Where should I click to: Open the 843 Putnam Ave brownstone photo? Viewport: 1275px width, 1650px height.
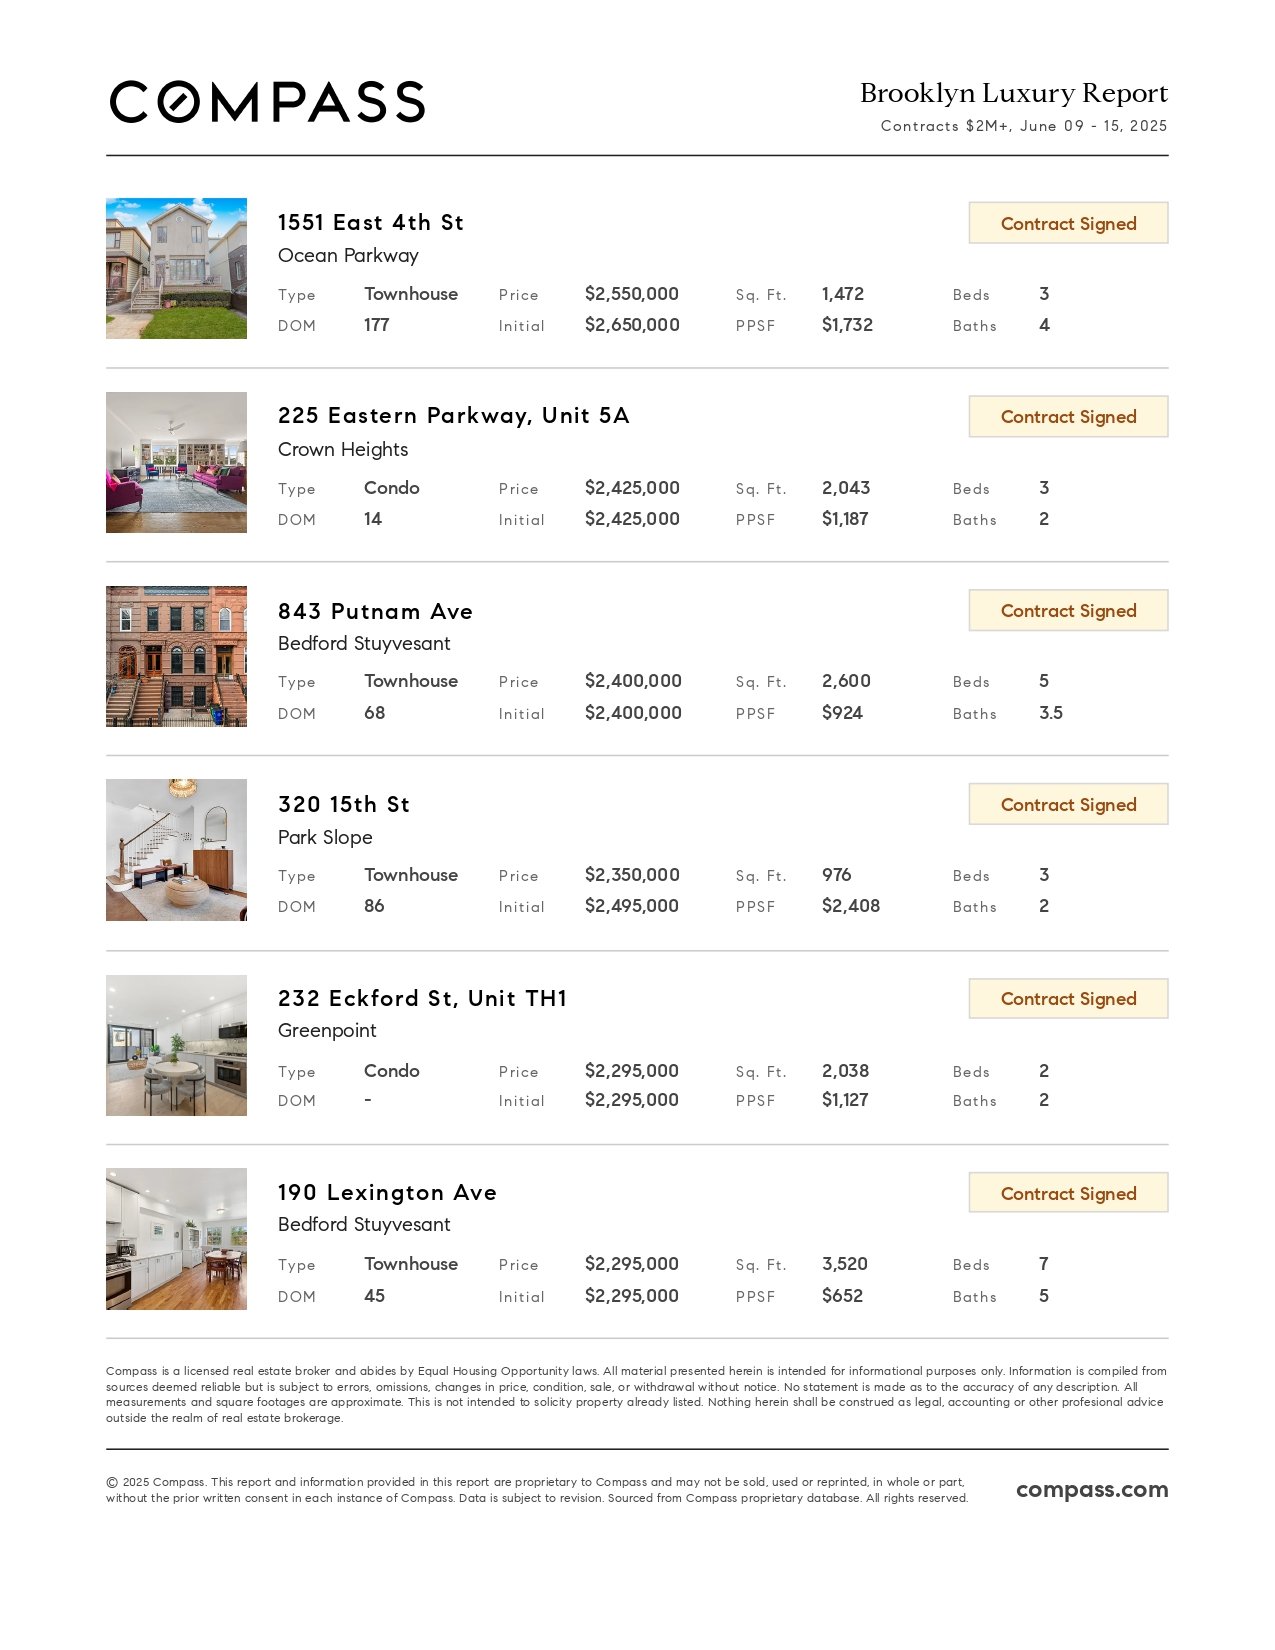176,656
